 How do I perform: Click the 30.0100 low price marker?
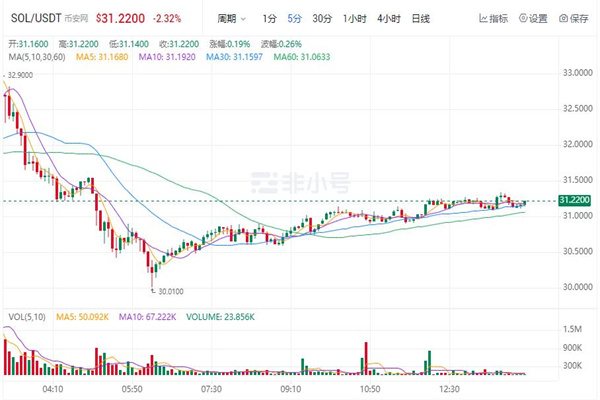coord(166,293)
